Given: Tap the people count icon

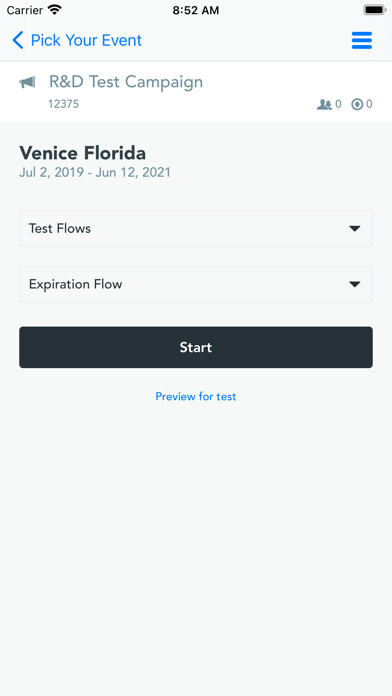Looking at the screenshot, I should coord(324,104).
